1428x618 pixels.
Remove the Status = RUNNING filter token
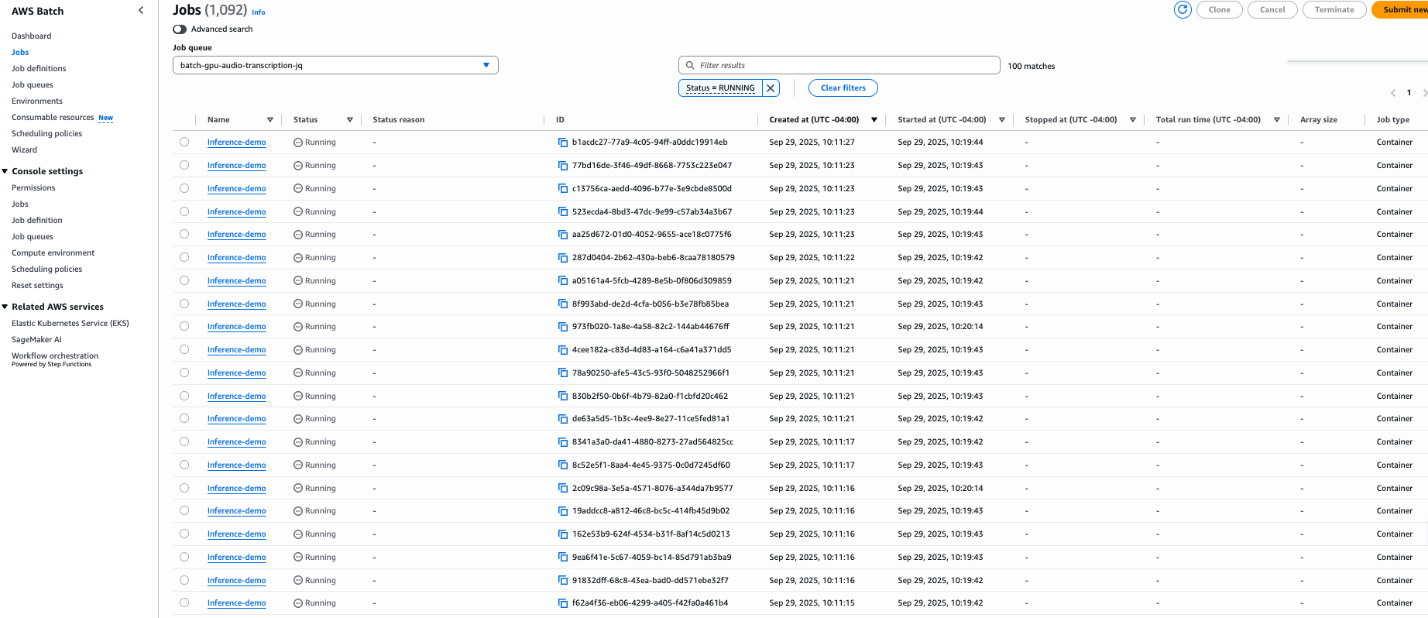pos(770,88)
